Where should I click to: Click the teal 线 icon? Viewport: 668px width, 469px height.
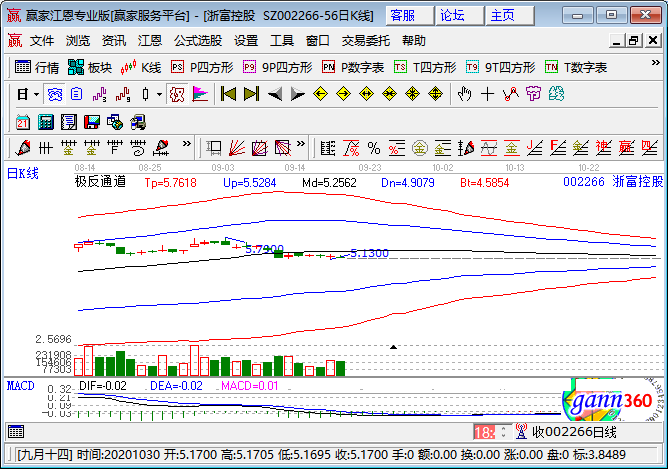coord(556,94)
